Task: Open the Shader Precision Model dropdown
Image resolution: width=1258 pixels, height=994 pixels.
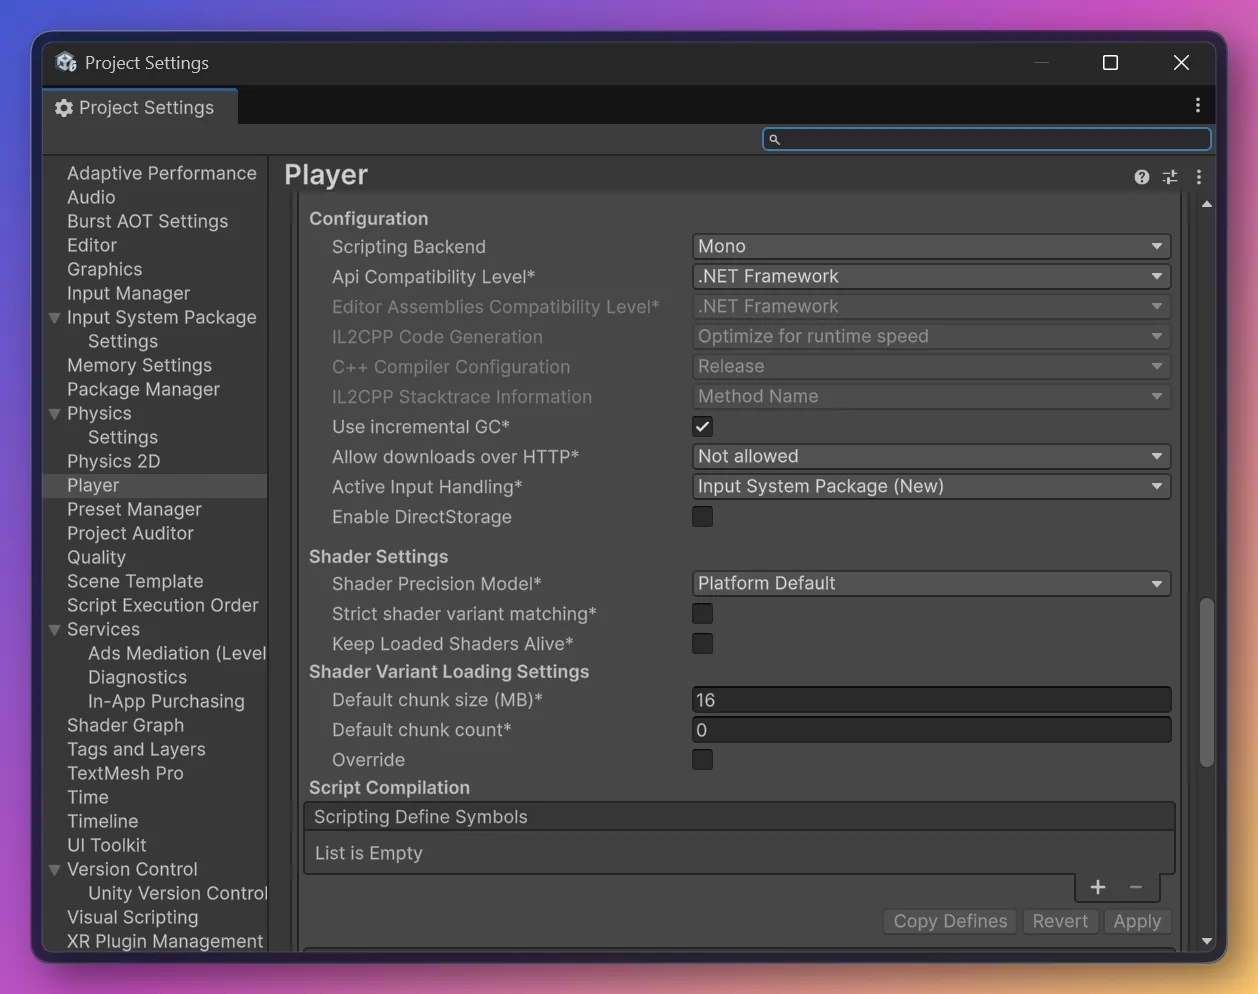Action: pos(931,583)
